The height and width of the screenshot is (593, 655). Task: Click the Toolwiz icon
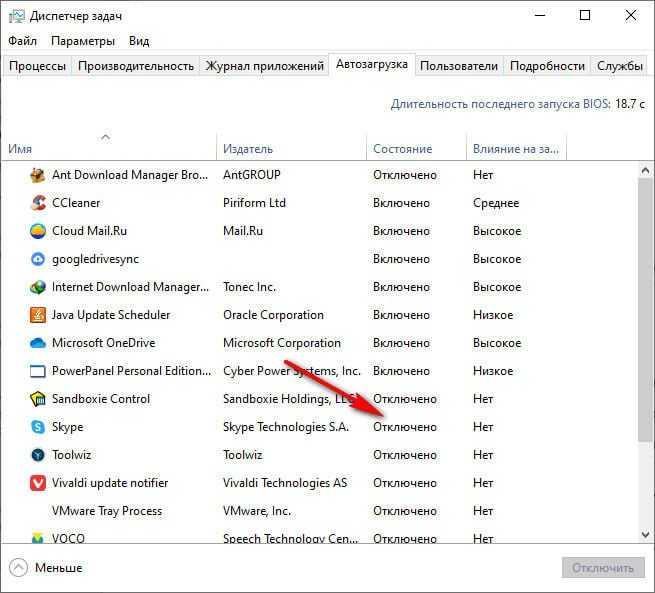38,455
